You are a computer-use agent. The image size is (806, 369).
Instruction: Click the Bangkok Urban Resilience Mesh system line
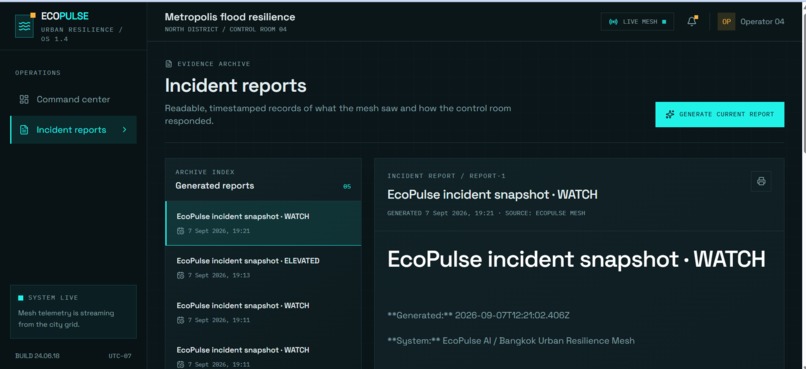pos(511,341)
